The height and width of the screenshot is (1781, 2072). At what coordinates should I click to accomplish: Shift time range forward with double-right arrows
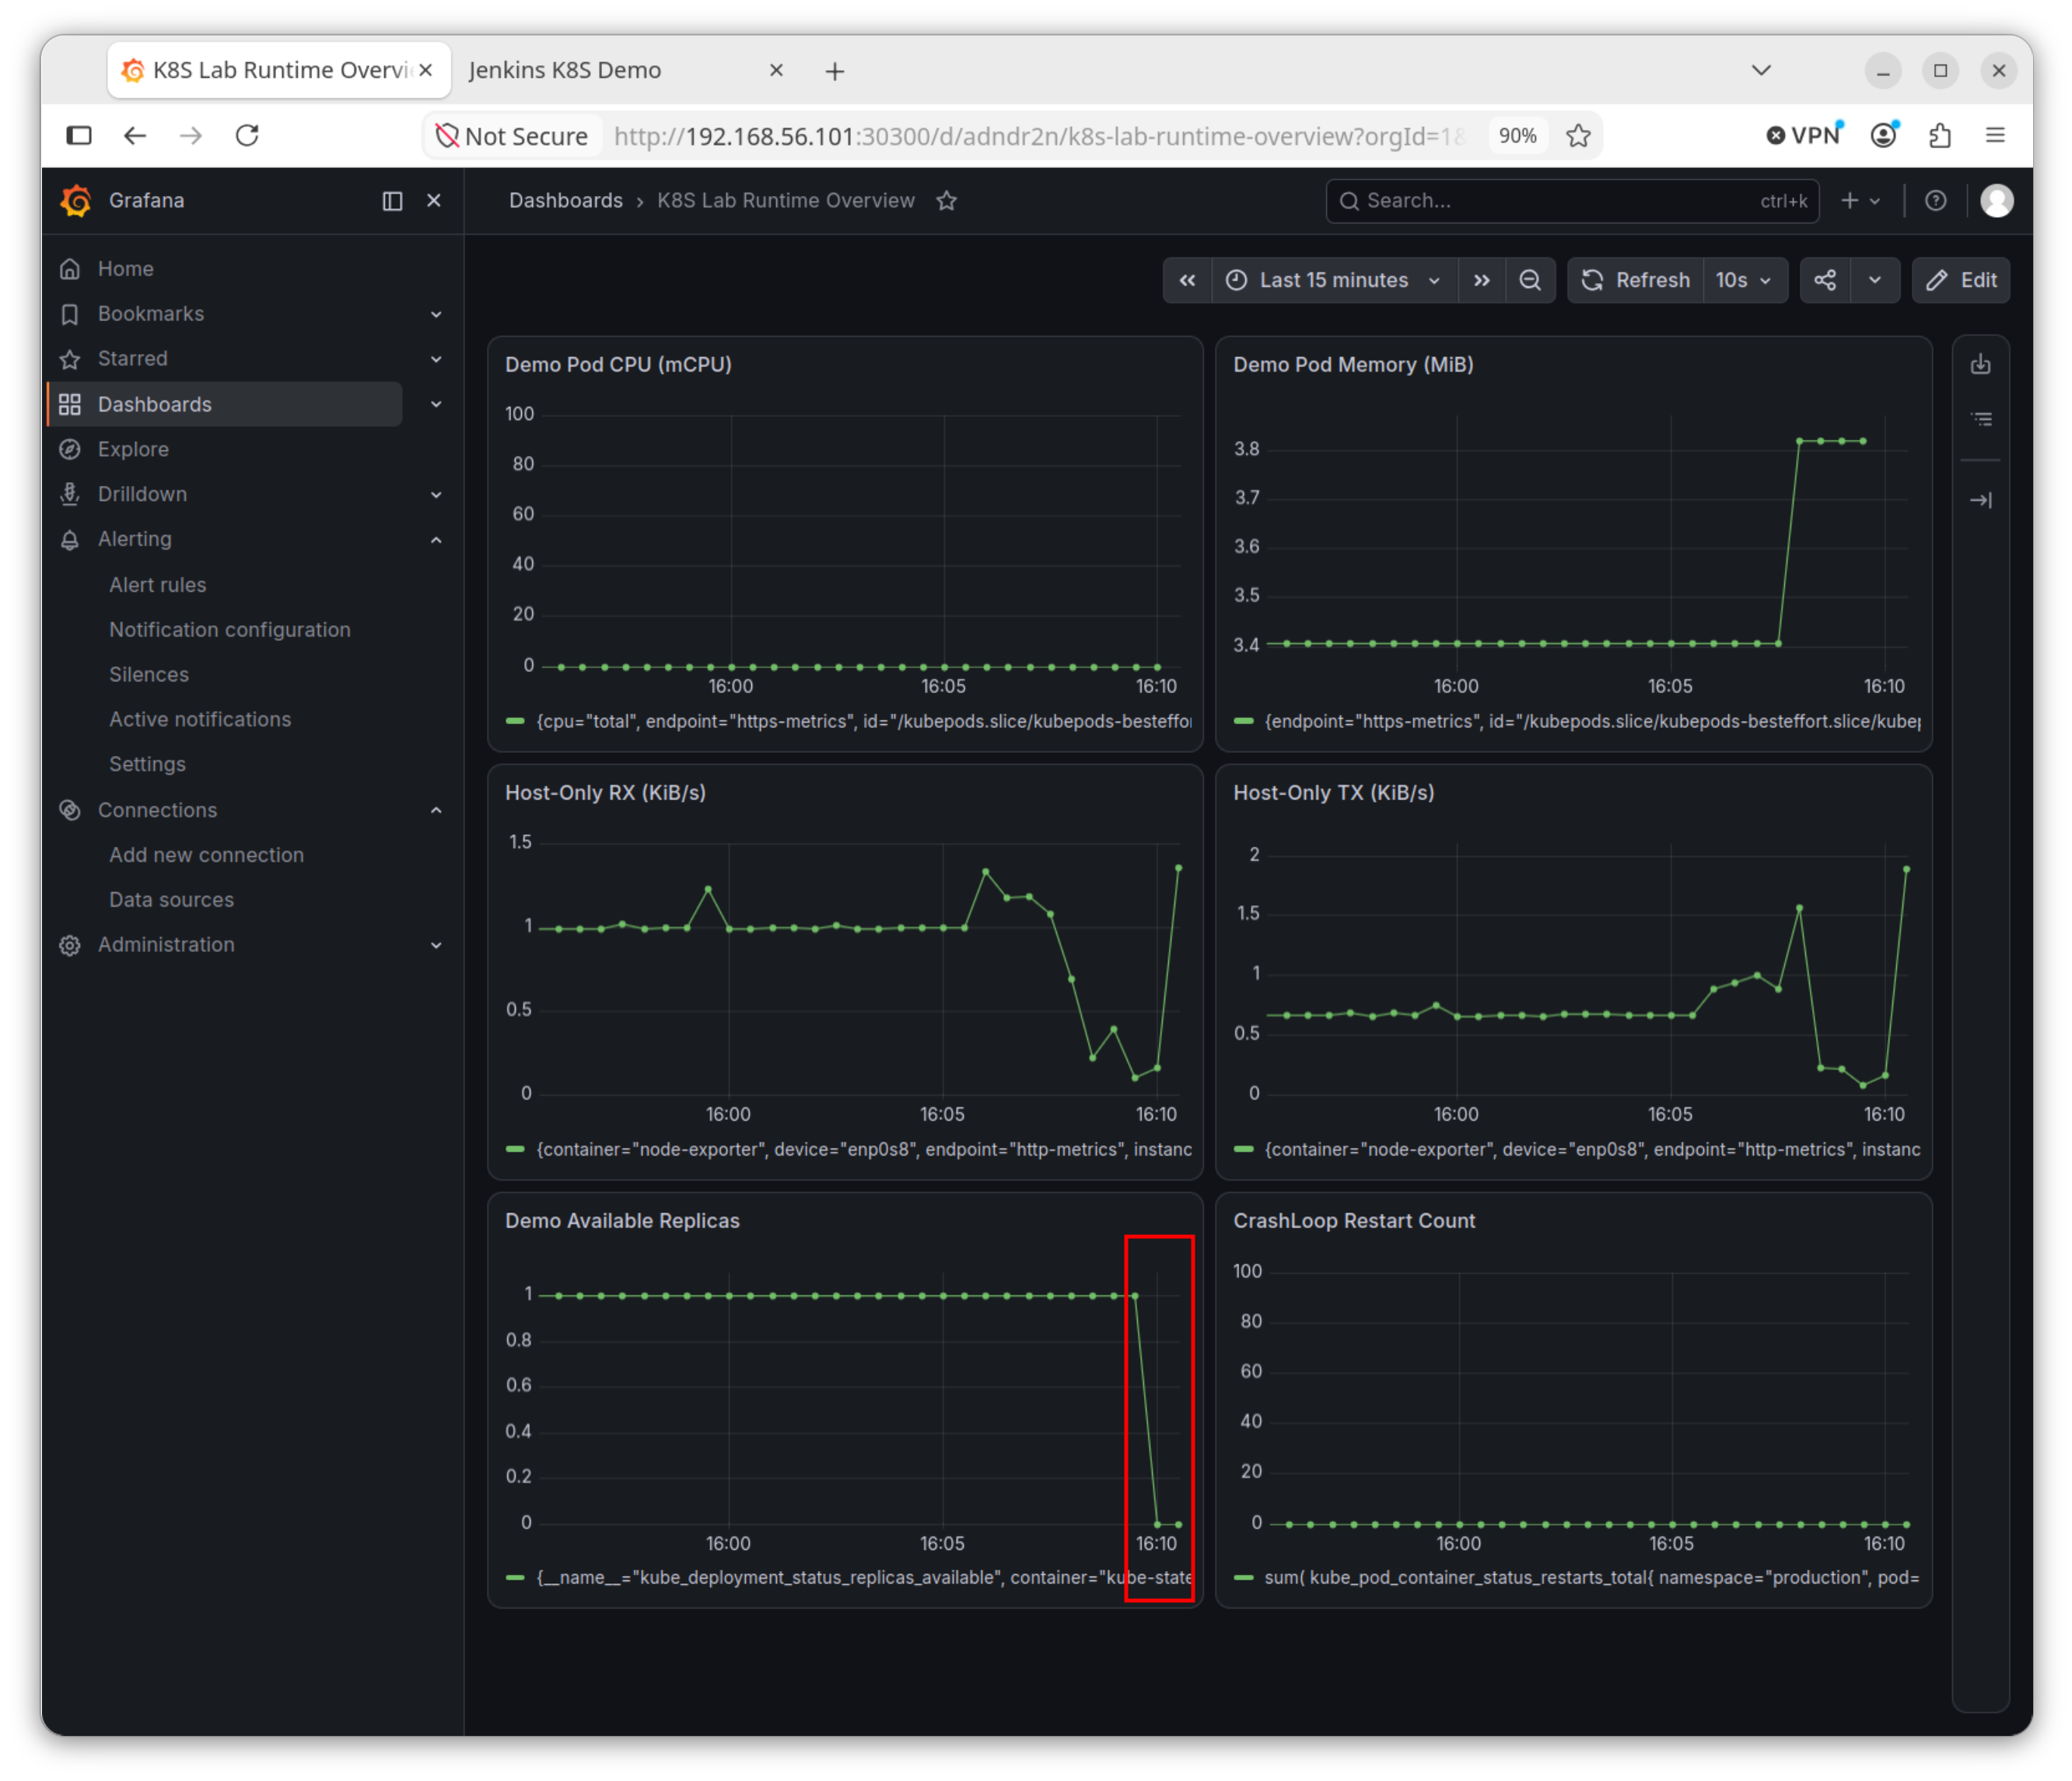[1481, 280]
